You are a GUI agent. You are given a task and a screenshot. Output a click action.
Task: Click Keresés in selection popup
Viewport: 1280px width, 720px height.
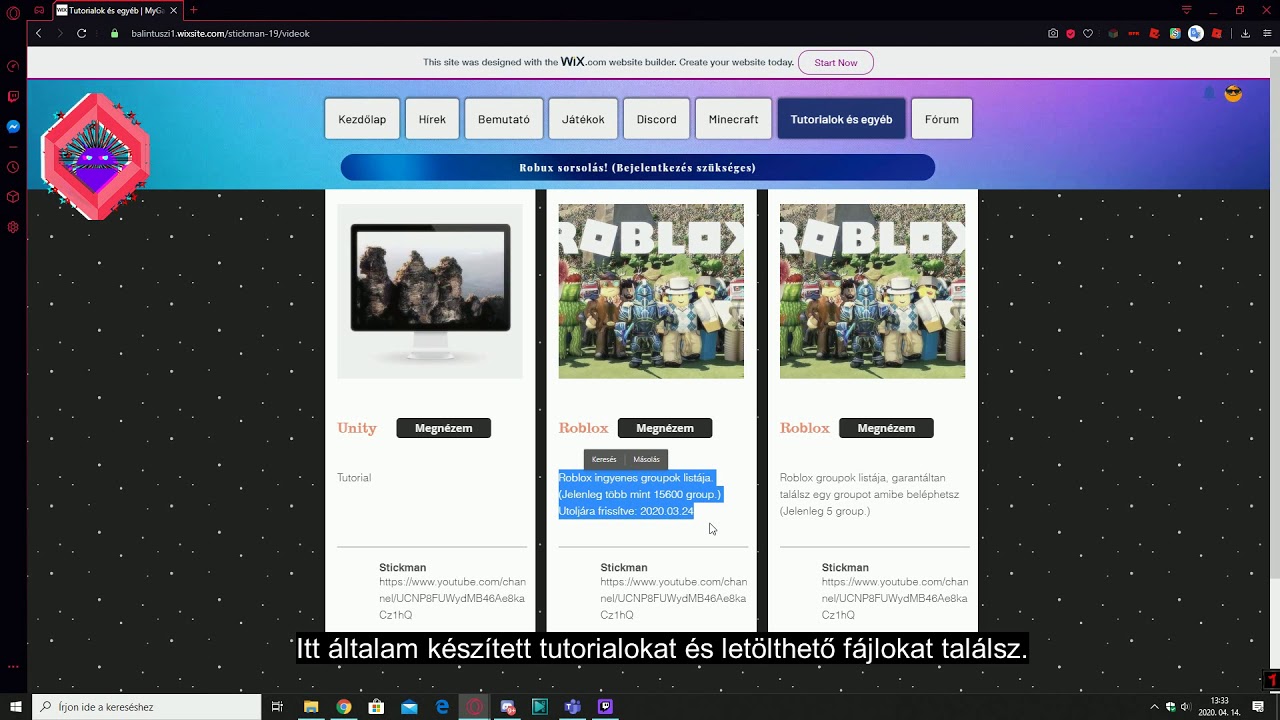(604, 460)
